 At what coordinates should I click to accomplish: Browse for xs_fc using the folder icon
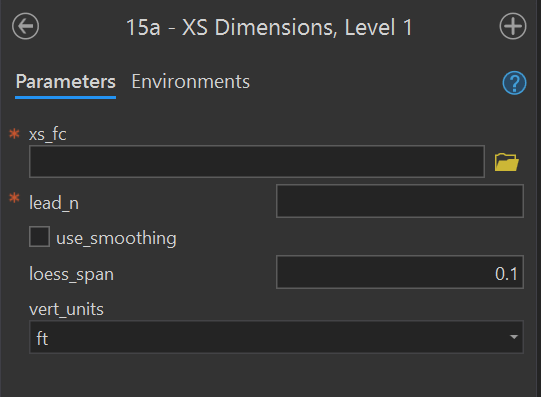tap(506, 162)
